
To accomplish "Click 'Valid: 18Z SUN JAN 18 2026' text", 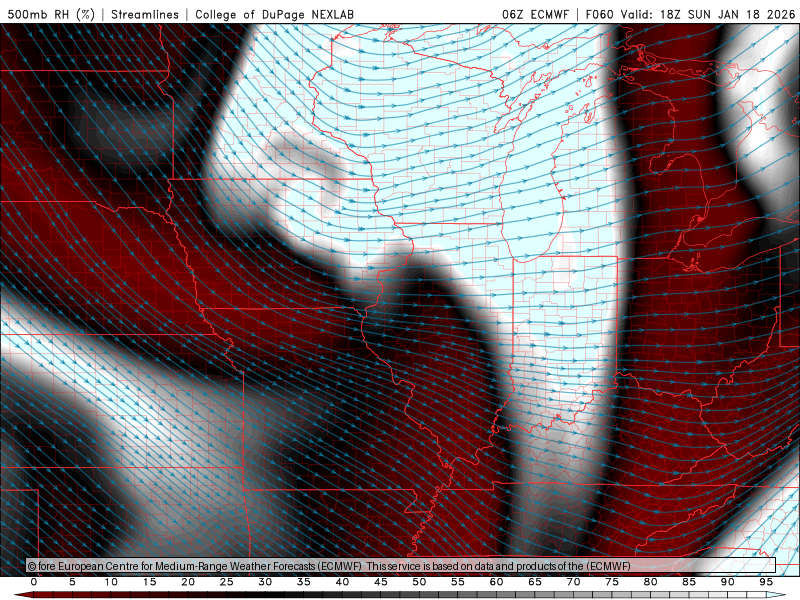I will pyautogui.click(x=708, y=14).
